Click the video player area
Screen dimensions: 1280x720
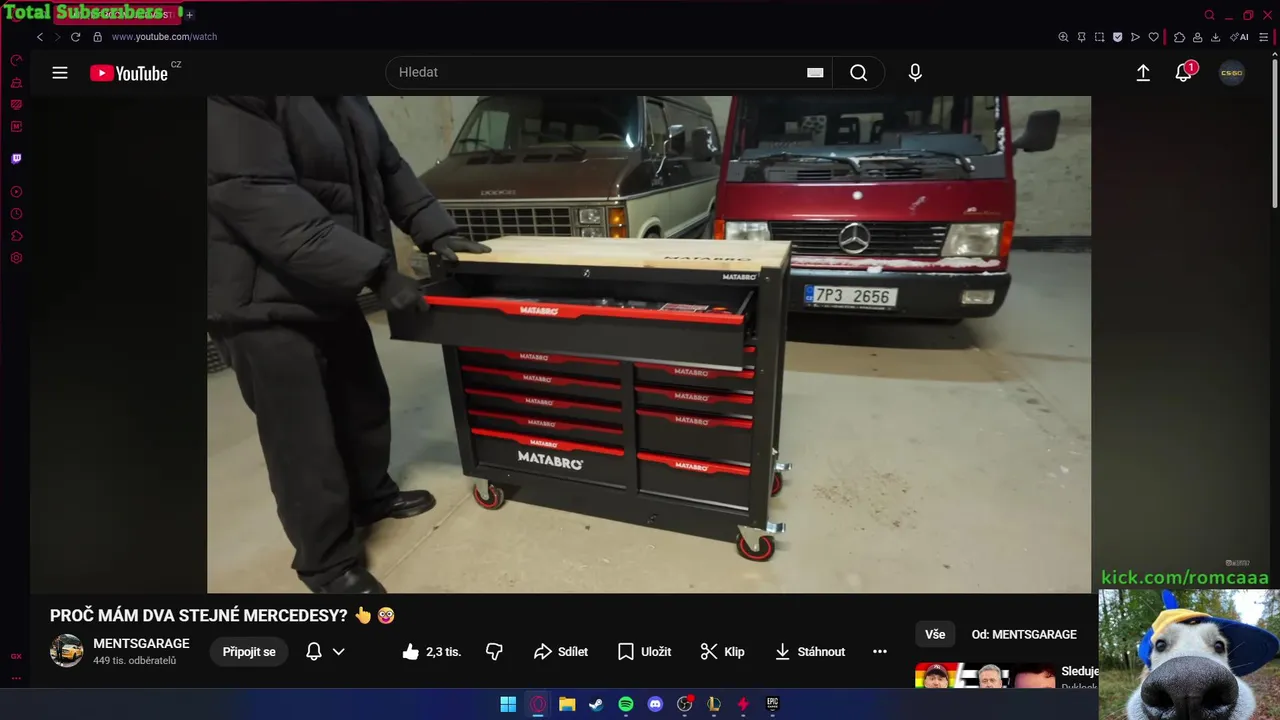click(x=649, y=344)
